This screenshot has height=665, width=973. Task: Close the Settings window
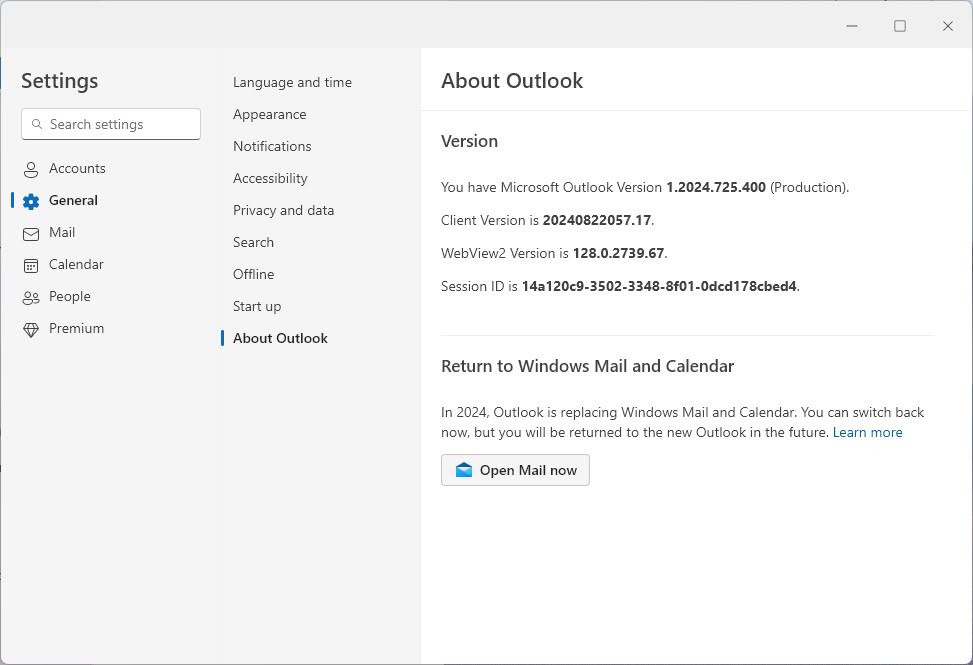tap(948, 25)
